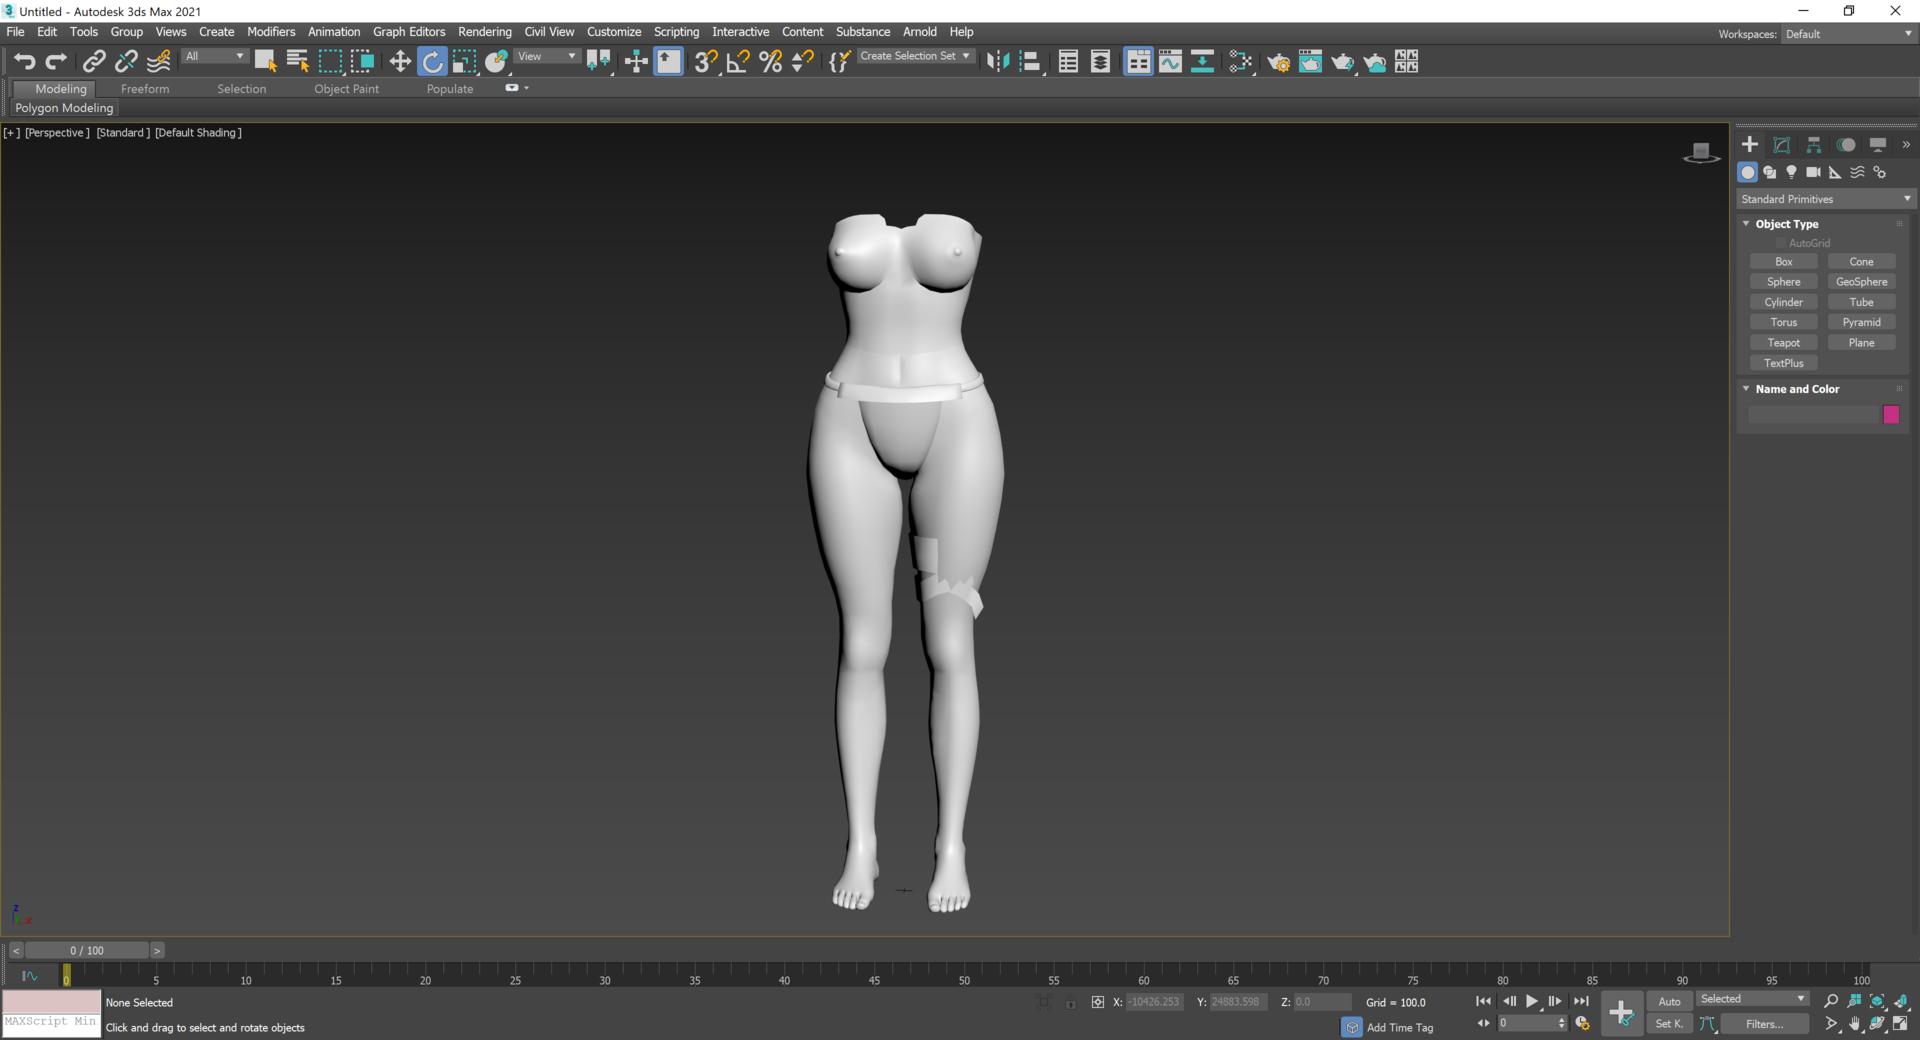Click the Bind to Space Warp icon
This screenshot has height=1040, width=1920.
coord(159,62)
